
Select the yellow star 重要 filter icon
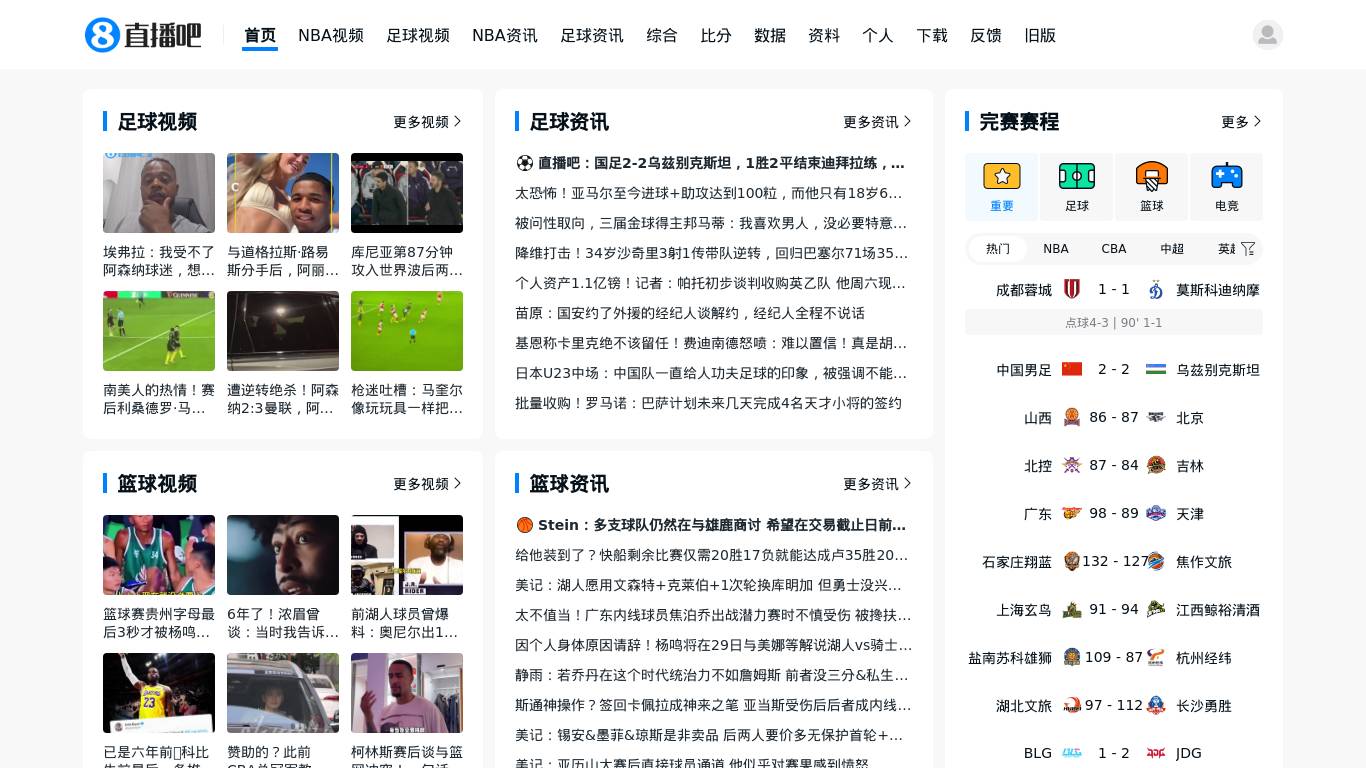point(1002,175)
